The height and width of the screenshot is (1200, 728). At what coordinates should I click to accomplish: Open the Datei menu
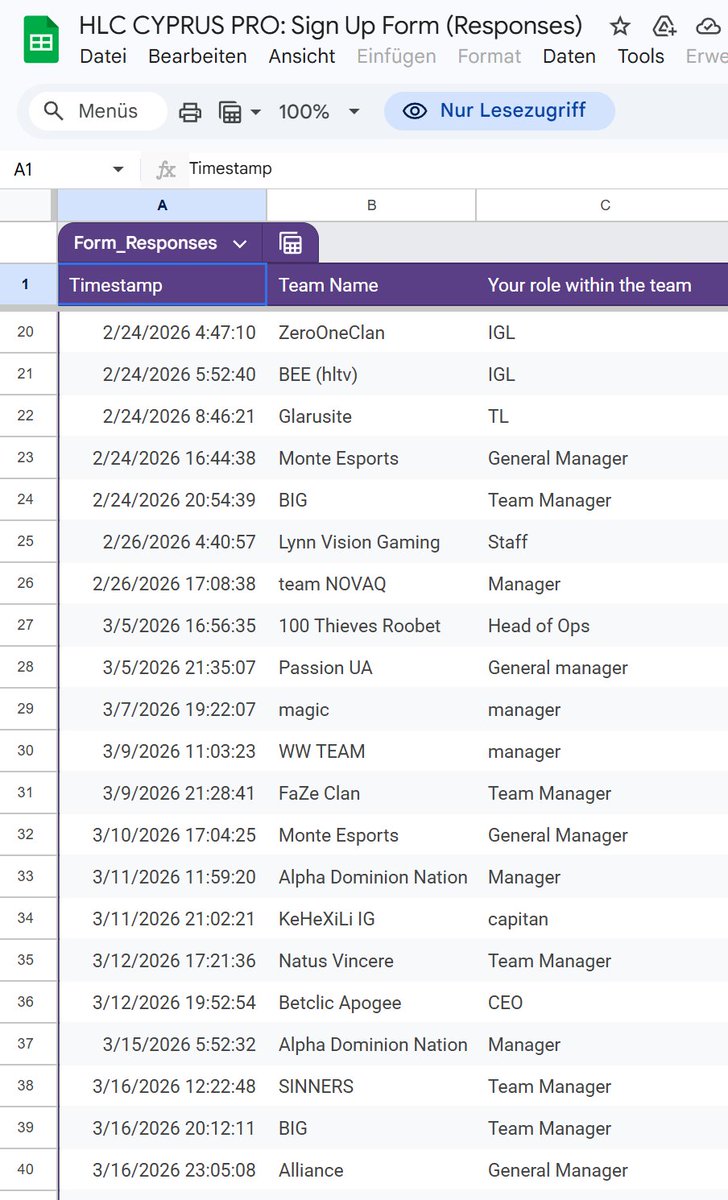click(103, 56)
